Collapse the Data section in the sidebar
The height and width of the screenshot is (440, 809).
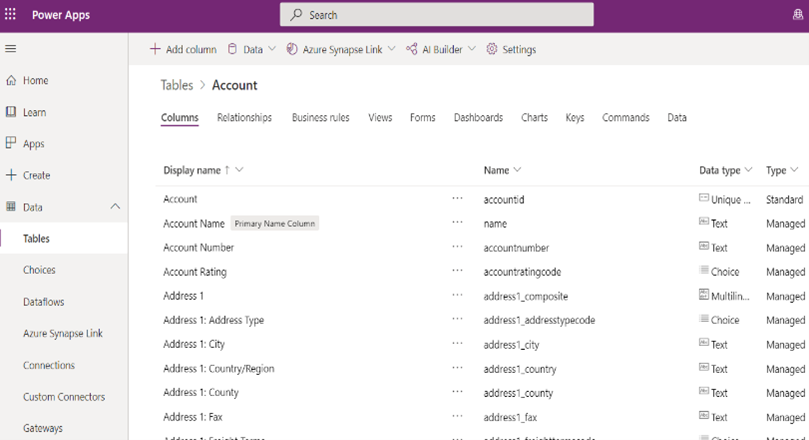115,207
